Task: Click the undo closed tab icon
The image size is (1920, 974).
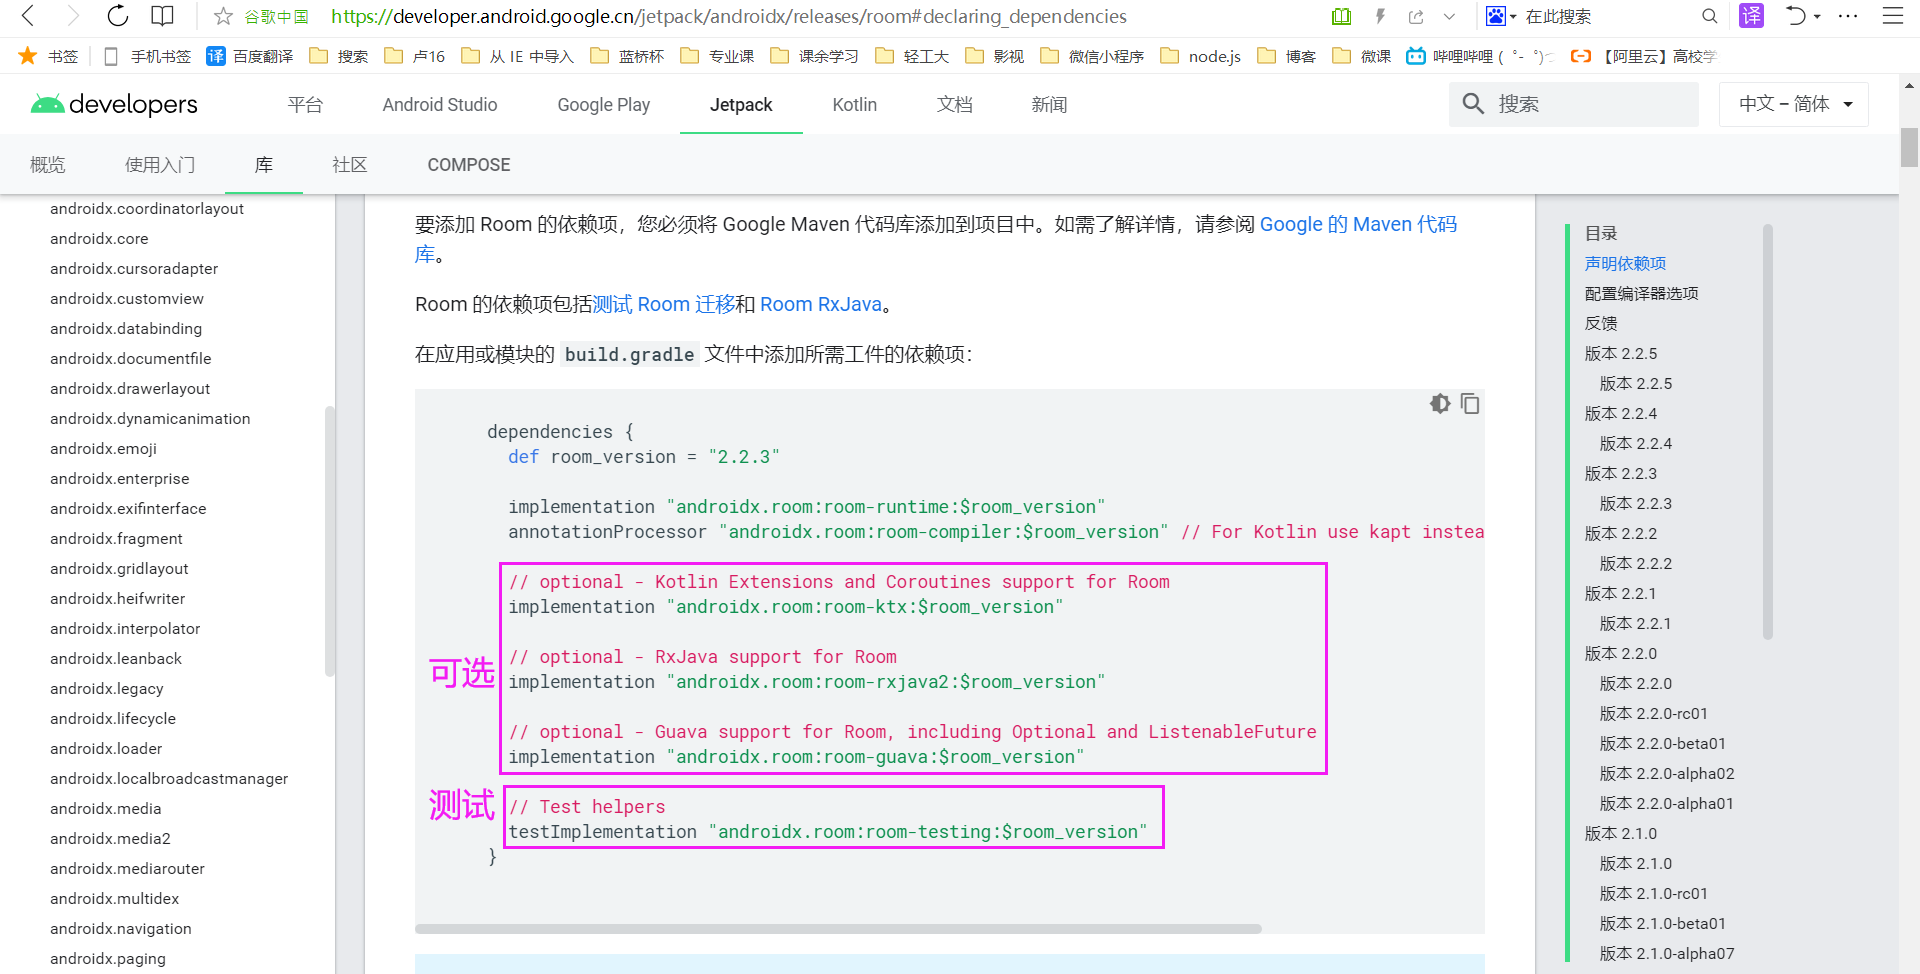Action: [x=1796, y=16]
